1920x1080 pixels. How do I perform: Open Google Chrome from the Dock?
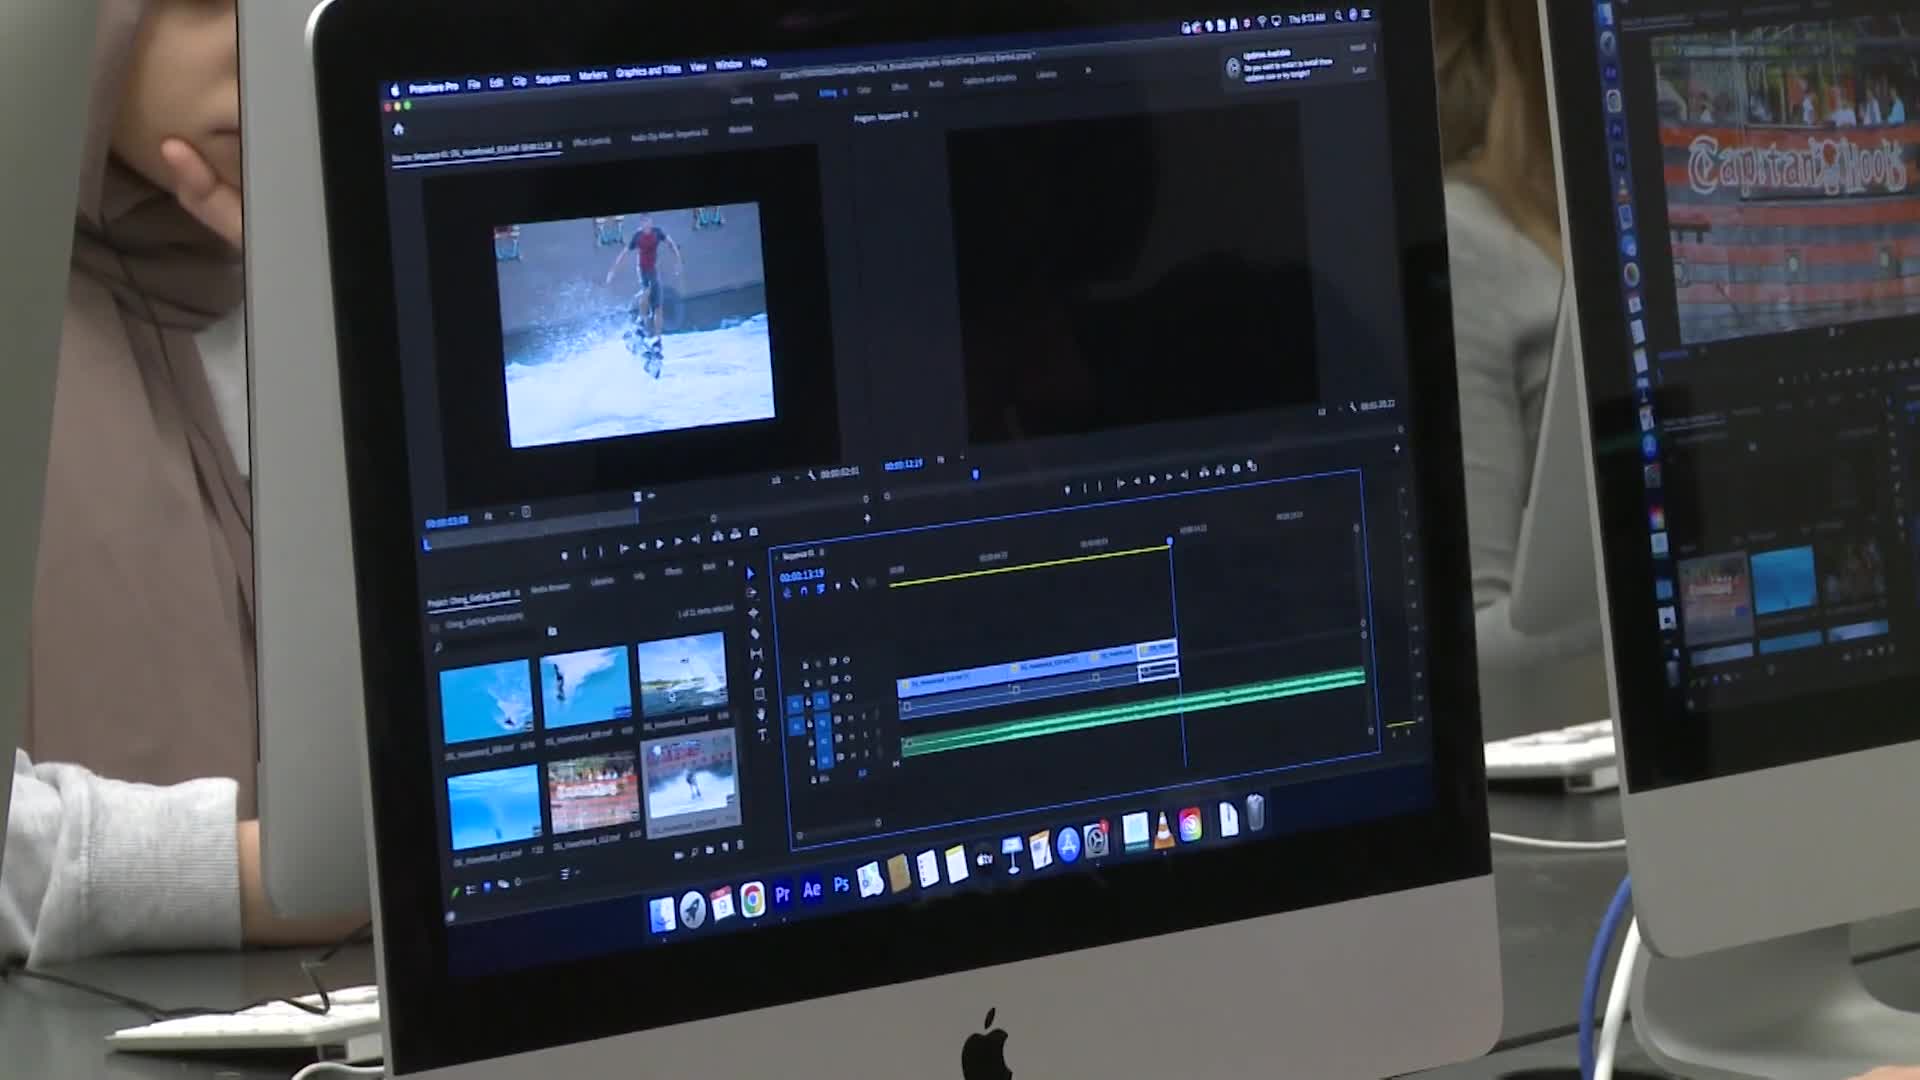[x=752, y=899]
